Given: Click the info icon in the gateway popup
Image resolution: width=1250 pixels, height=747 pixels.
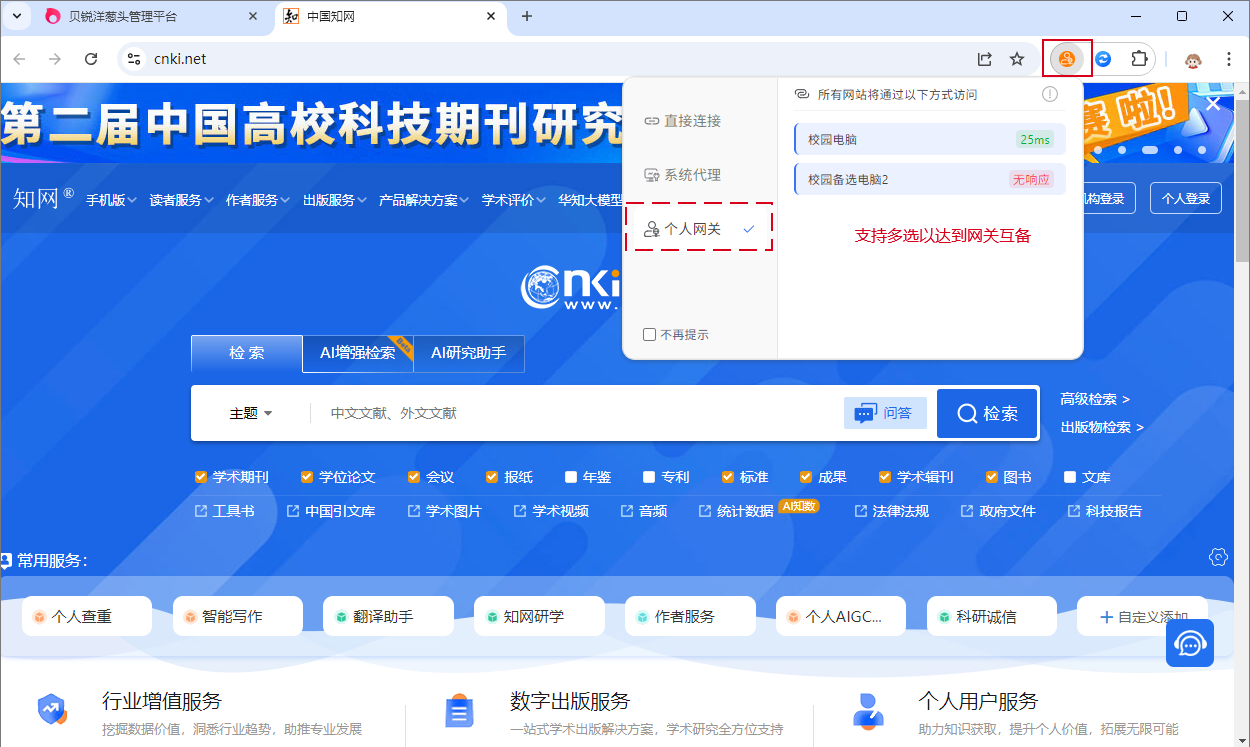Looking at the screenshot, I should [1050, 94].
